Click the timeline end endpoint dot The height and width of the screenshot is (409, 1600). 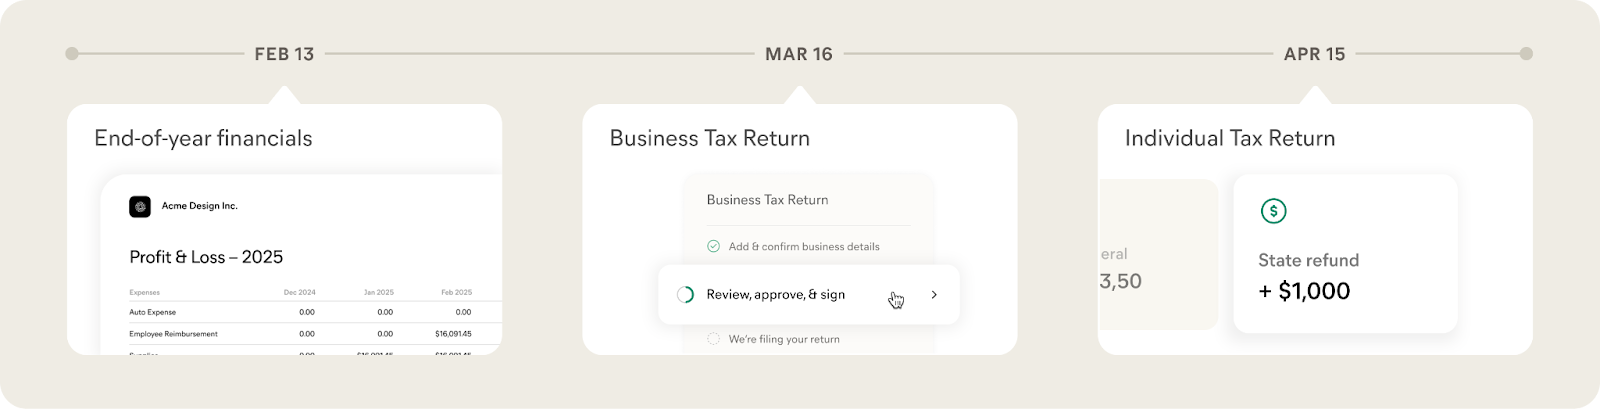tap(1526, 54)
